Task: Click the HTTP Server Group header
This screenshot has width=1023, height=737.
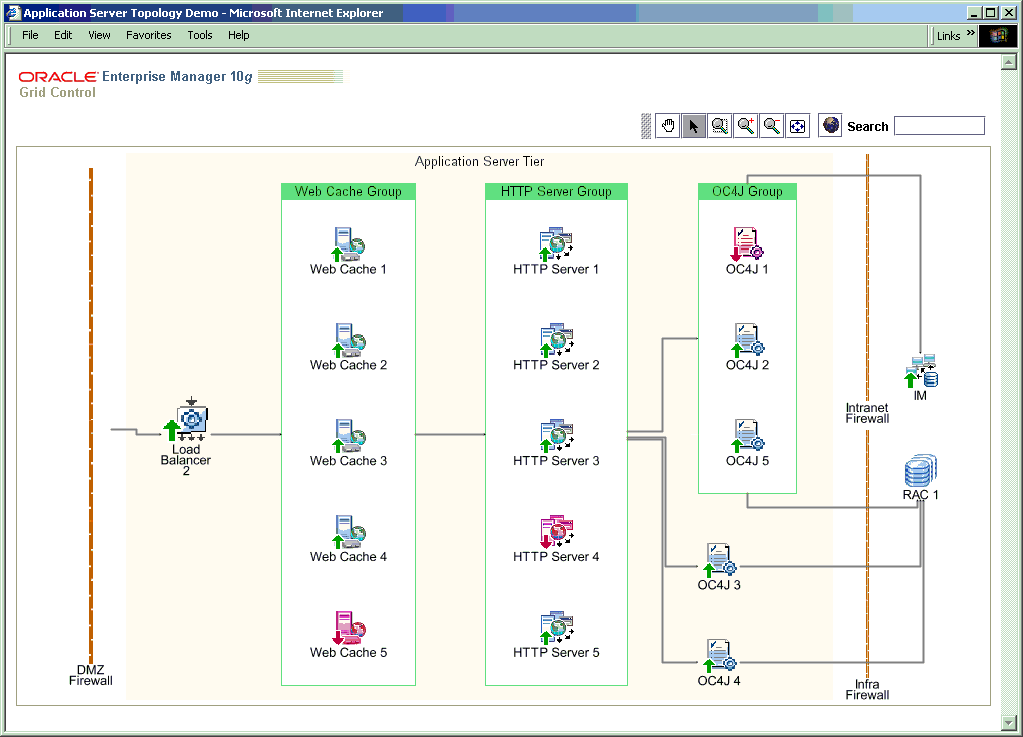Action: (557, 192)
